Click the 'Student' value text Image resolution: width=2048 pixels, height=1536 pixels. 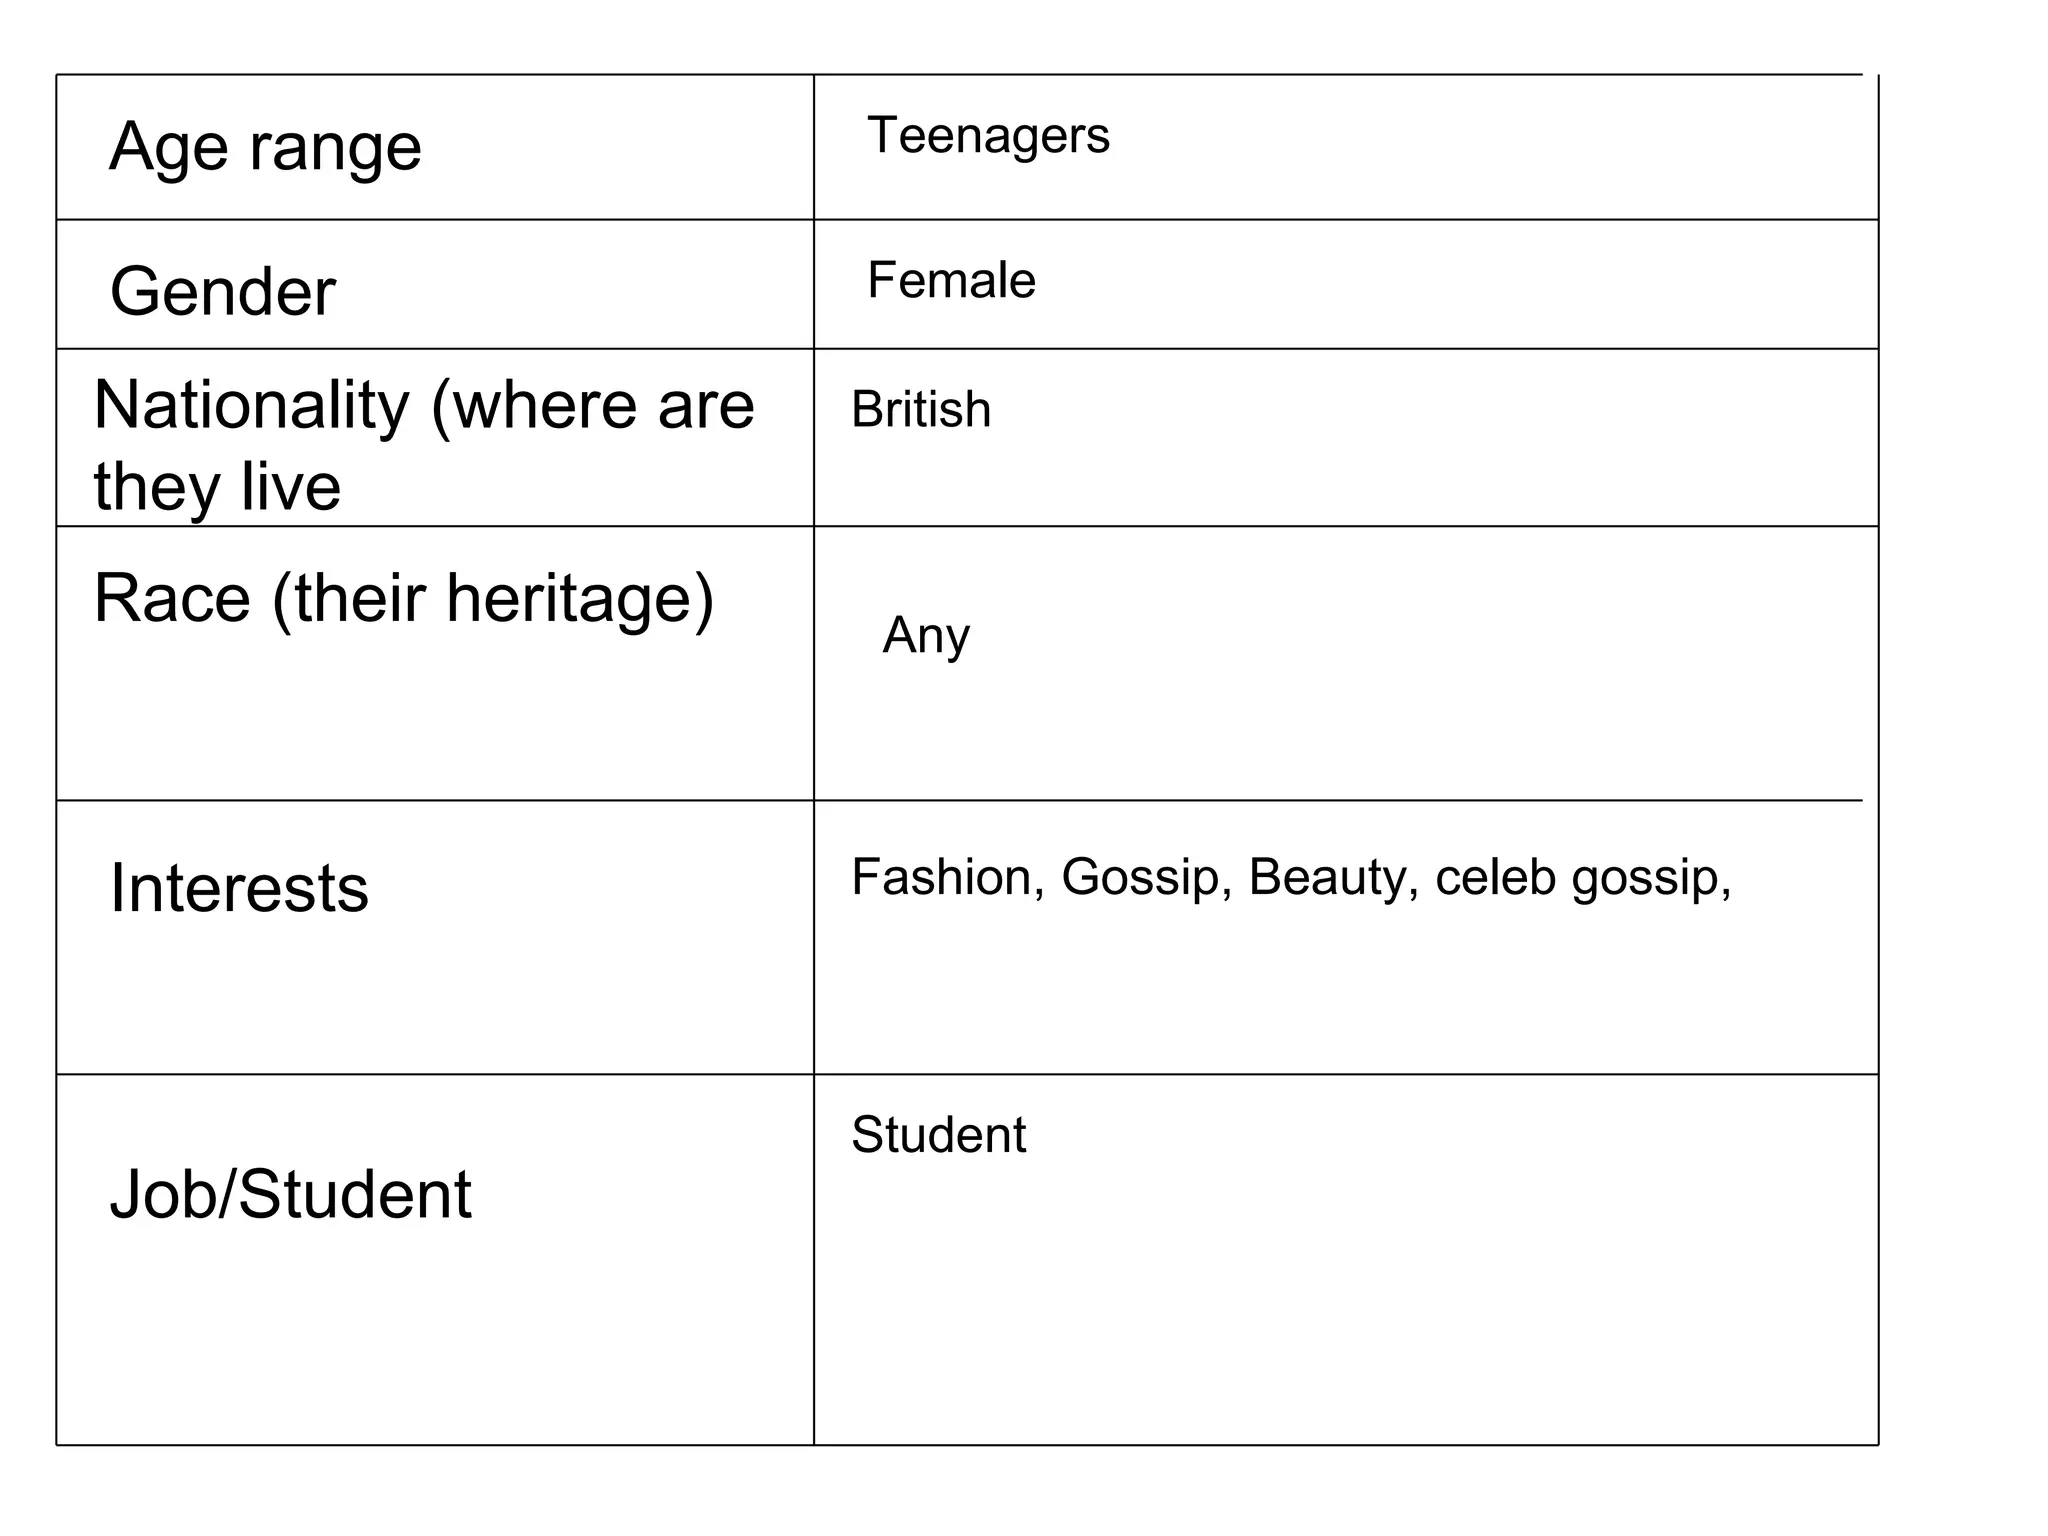click(938, 1135)
